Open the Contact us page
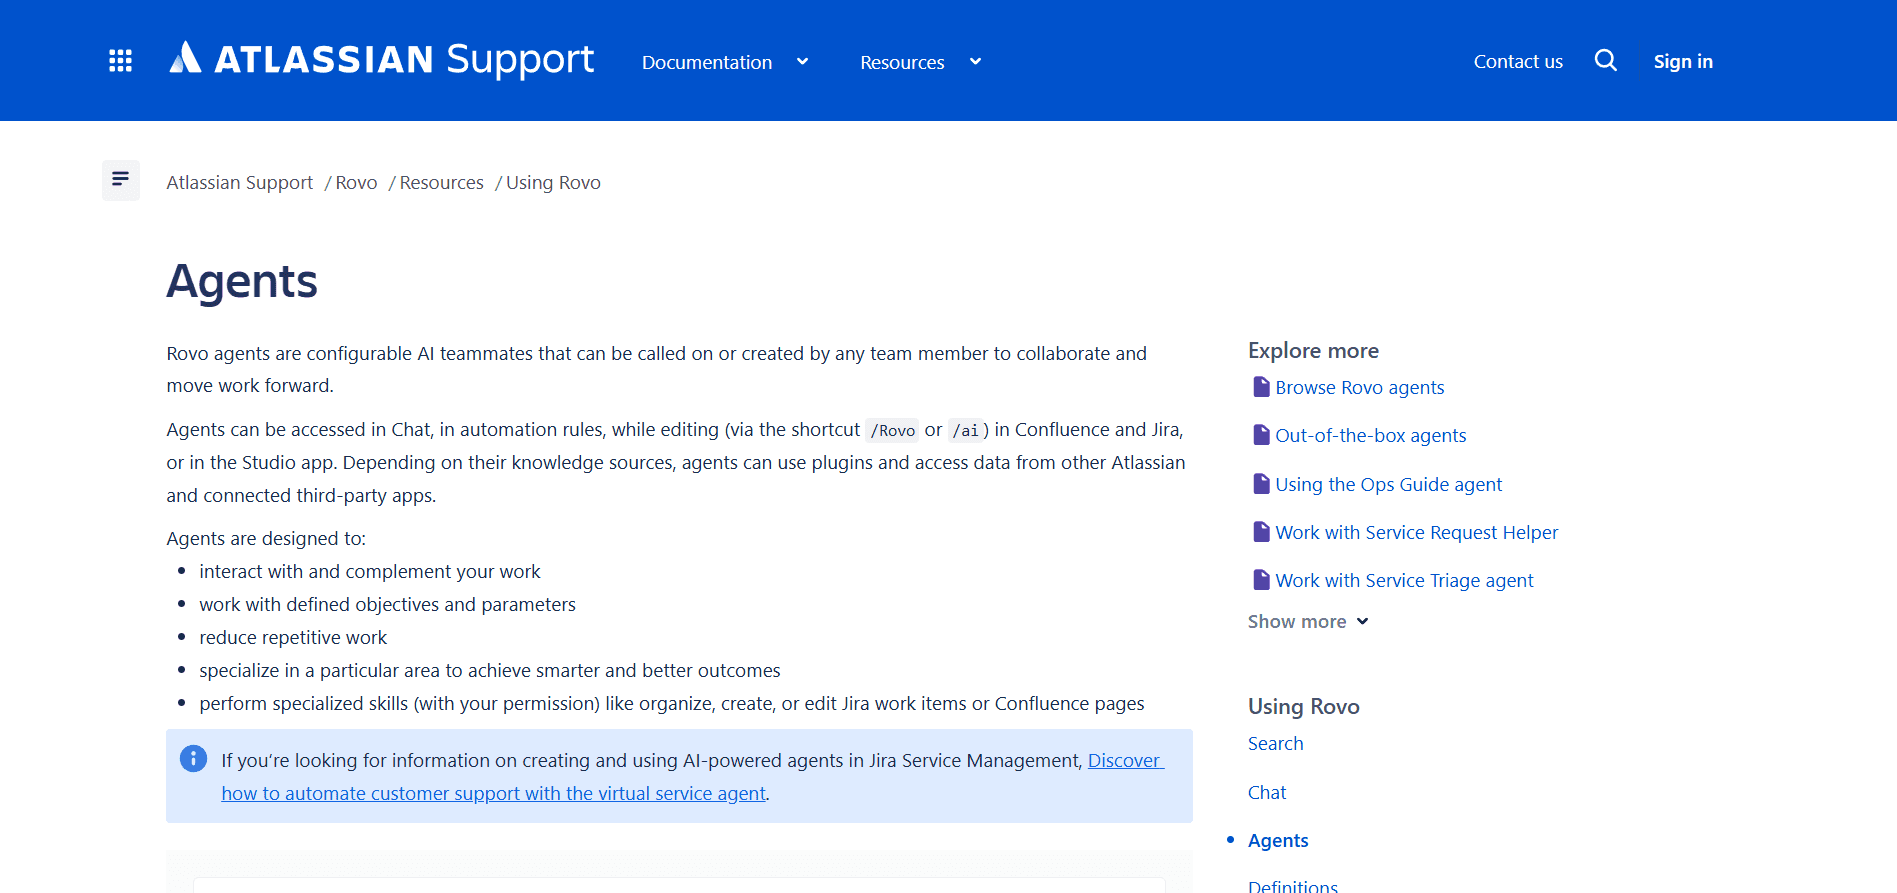1897x893 pixels. pyautogui.click(x=1518, y=61)
